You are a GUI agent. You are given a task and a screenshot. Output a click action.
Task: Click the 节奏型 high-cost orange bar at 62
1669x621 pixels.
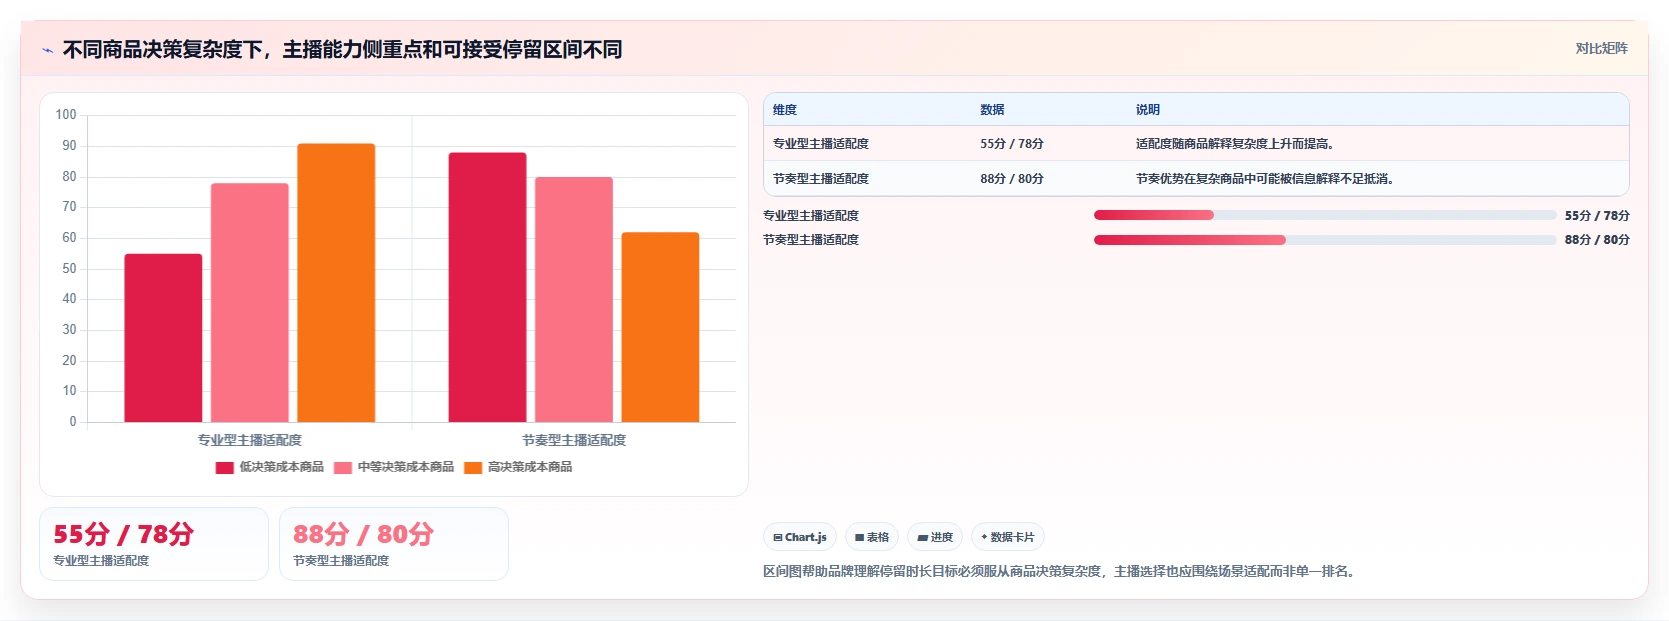660,327
